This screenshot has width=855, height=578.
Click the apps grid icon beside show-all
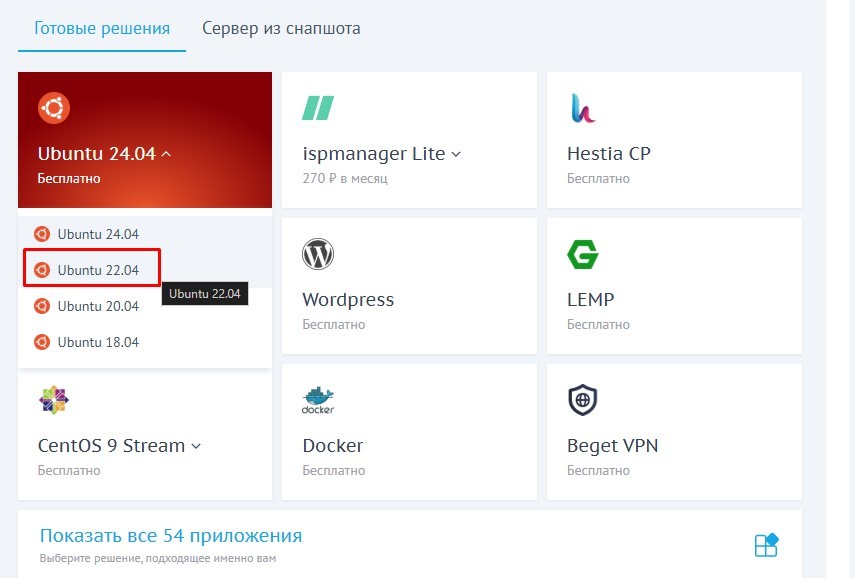coord(767,545)
